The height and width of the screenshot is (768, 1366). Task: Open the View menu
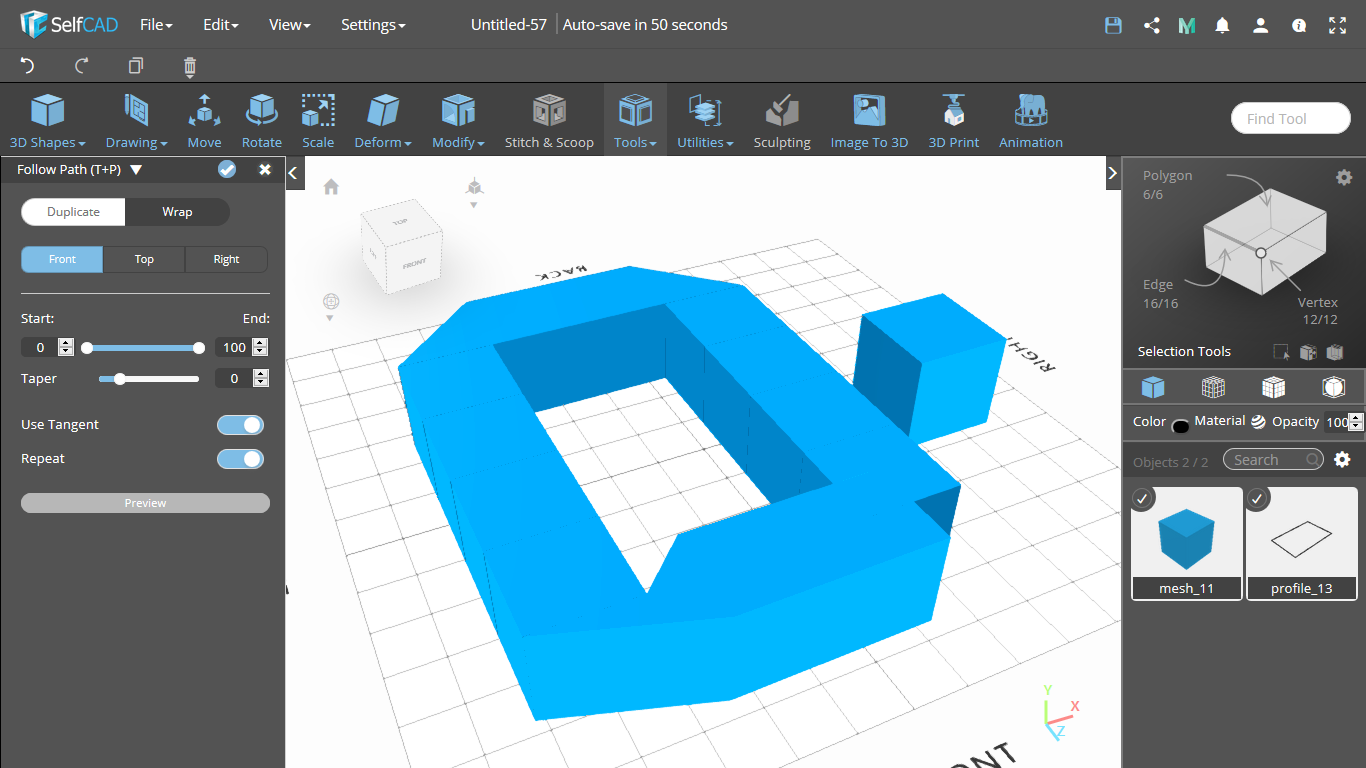(x=290, y=25)
